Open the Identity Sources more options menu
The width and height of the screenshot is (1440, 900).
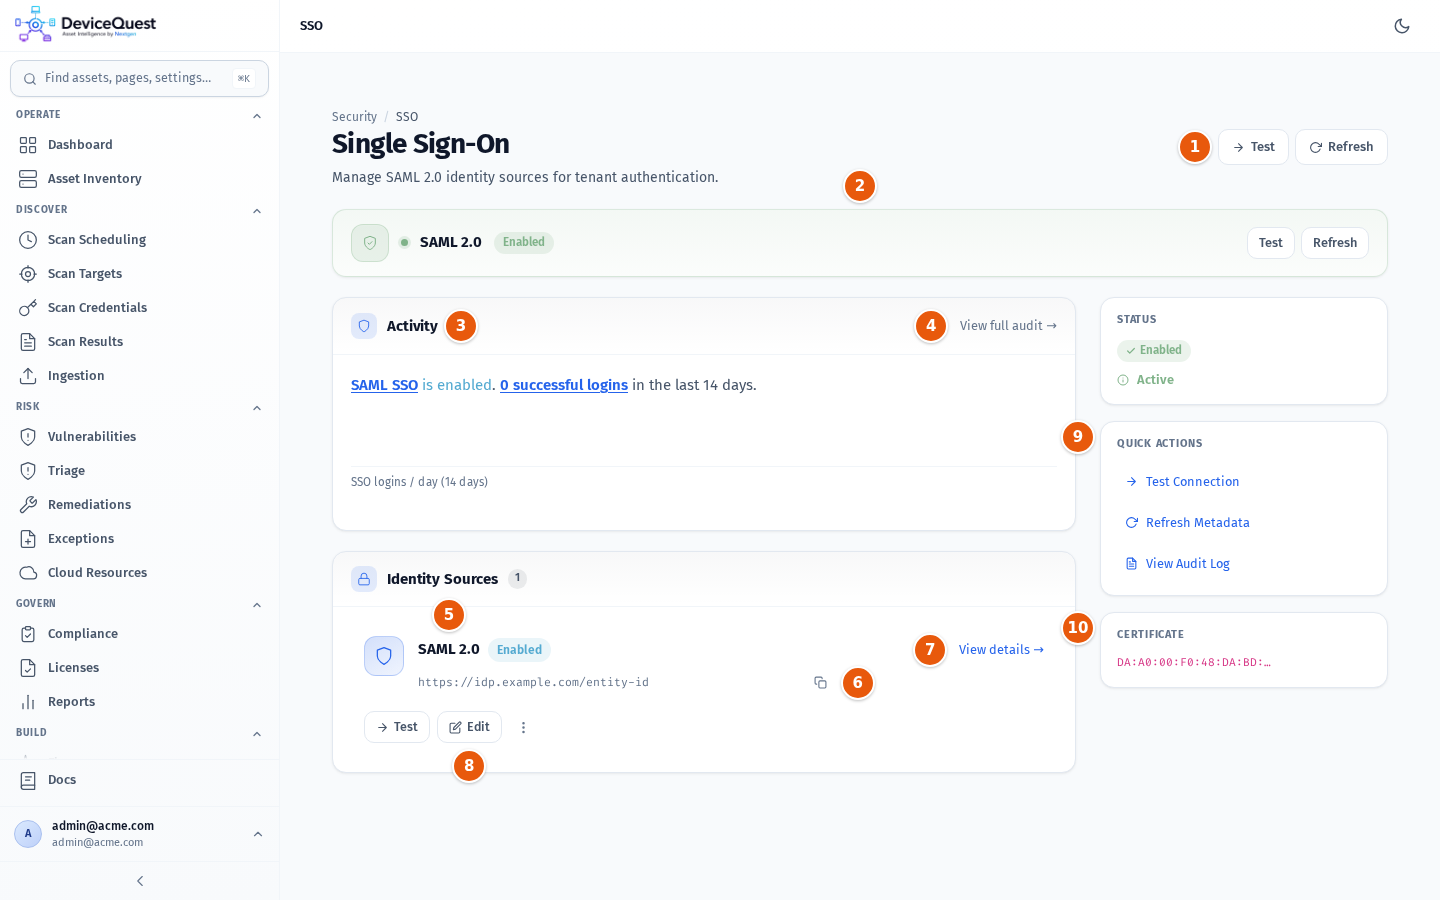[x=523, y=727]
